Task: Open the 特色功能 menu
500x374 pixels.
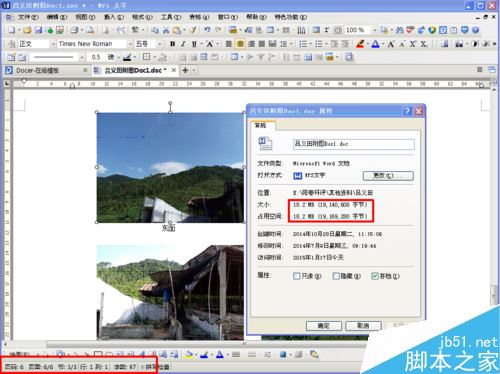Action: coord(291,17)
